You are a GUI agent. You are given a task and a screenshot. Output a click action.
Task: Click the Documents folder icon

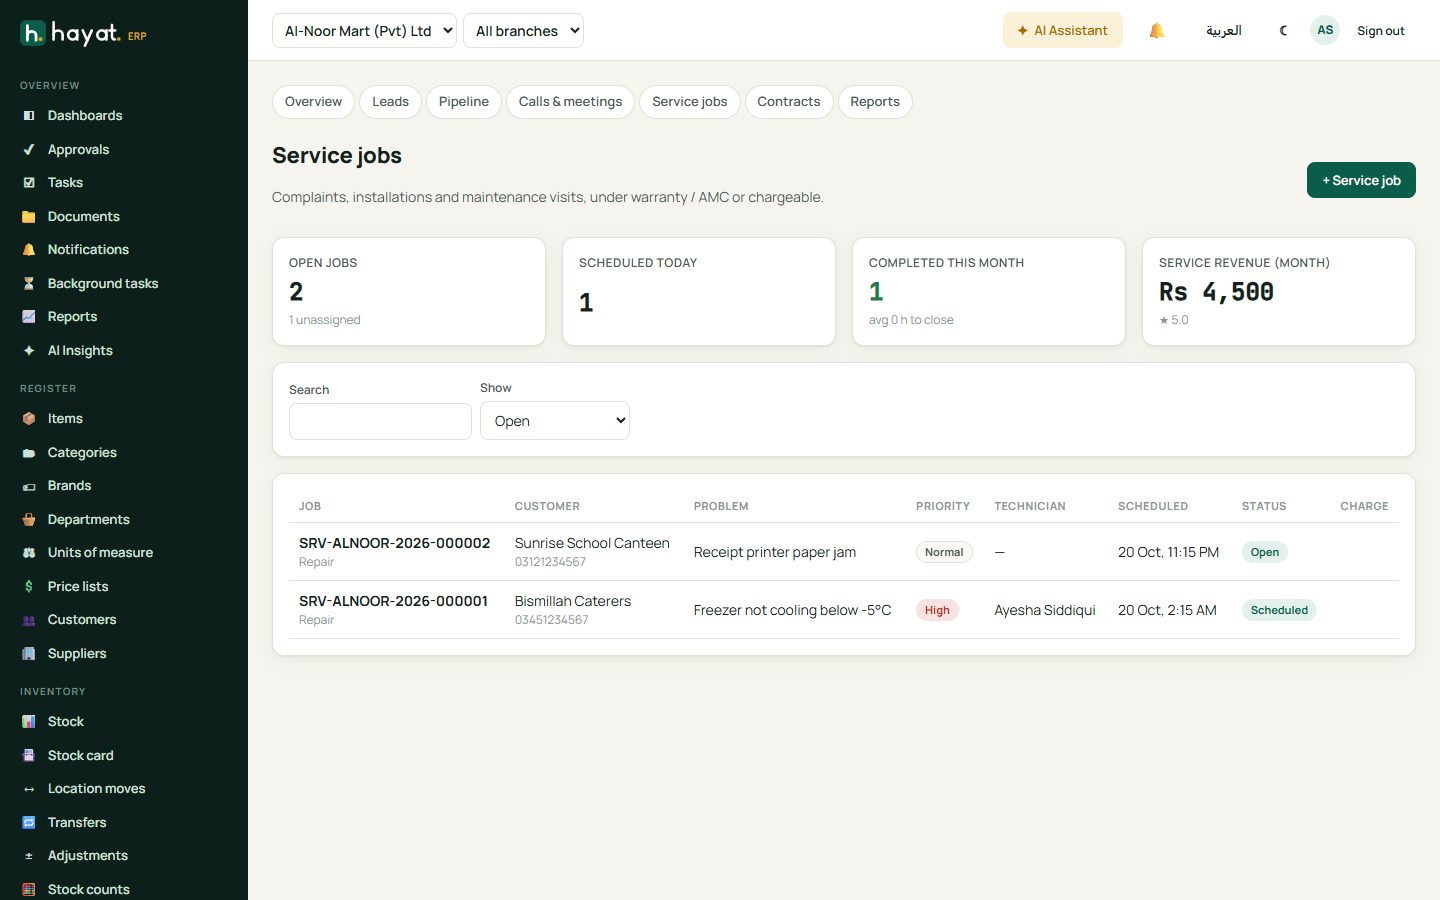click(x=29, y=217)
